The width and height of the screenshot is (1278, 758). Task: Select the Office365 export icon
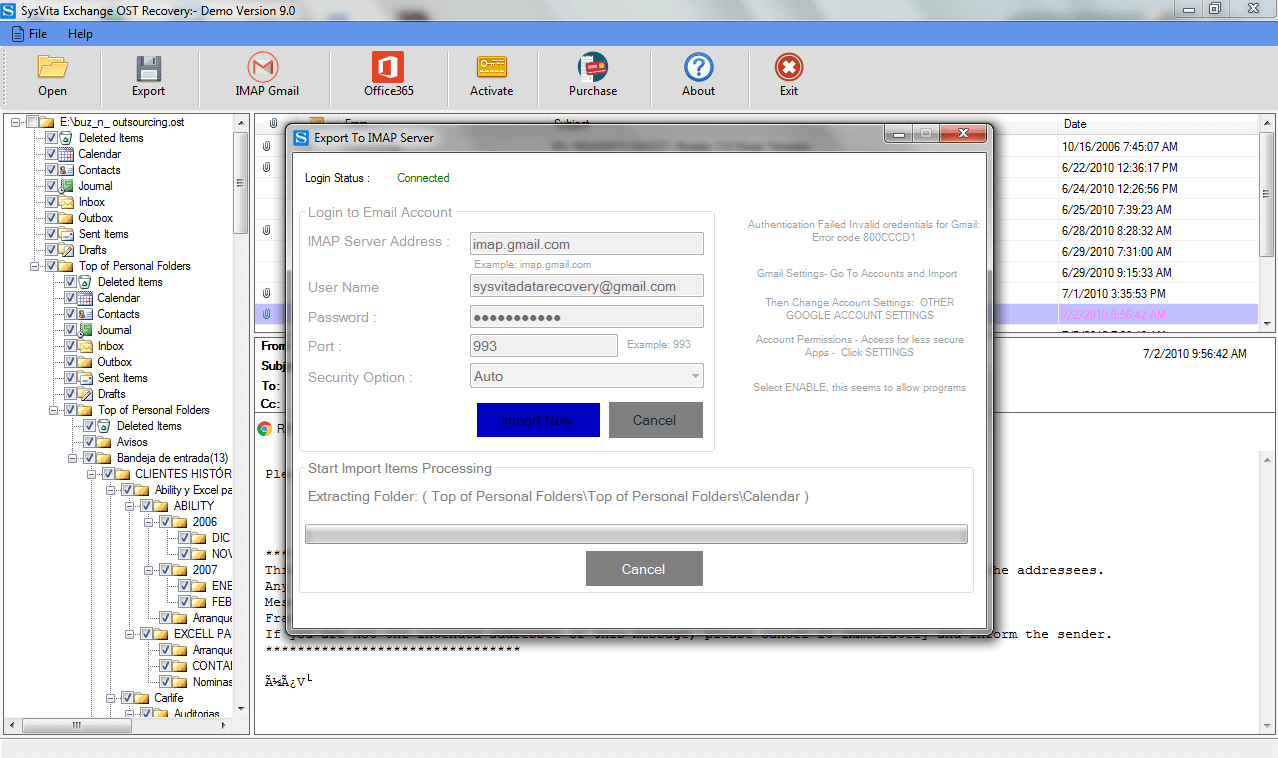[387, 75]
